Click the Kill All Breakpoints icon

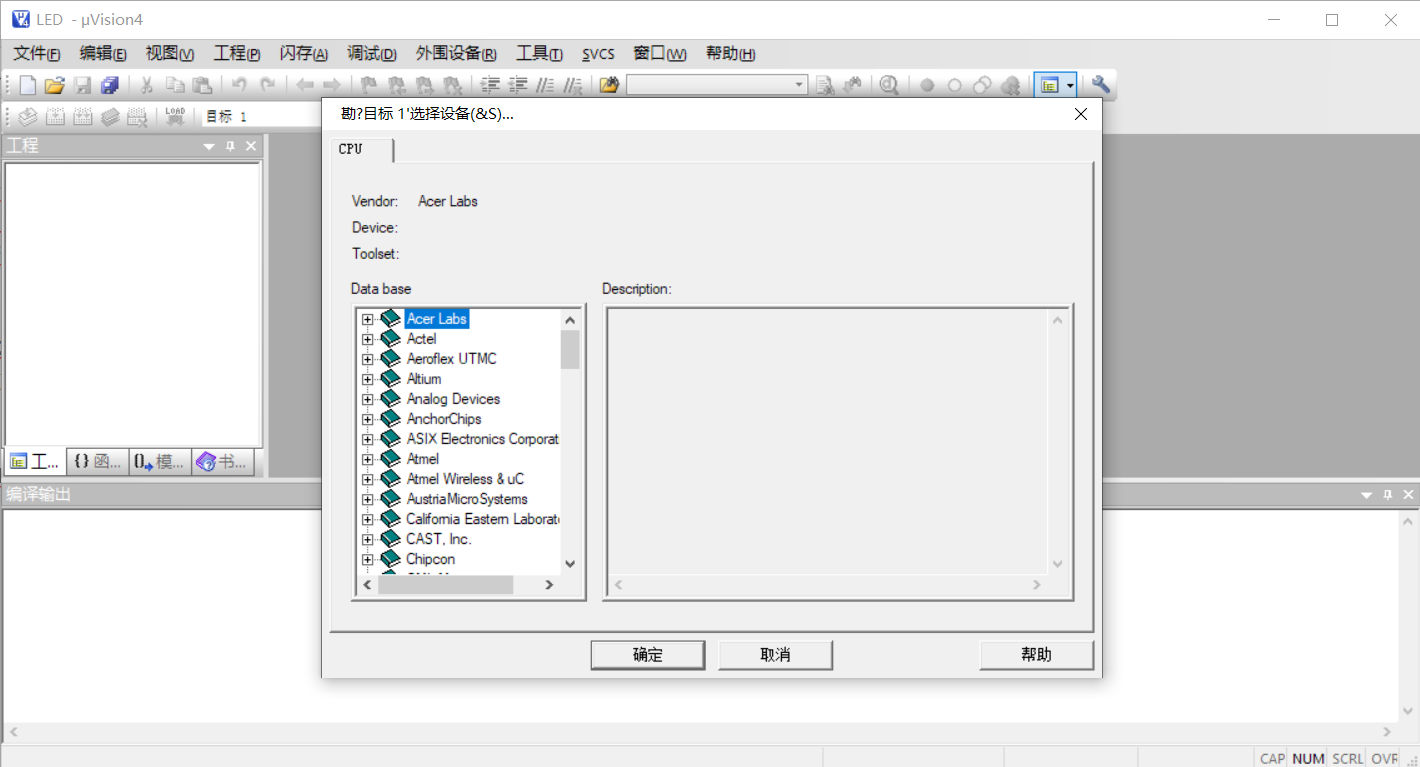1011,85
